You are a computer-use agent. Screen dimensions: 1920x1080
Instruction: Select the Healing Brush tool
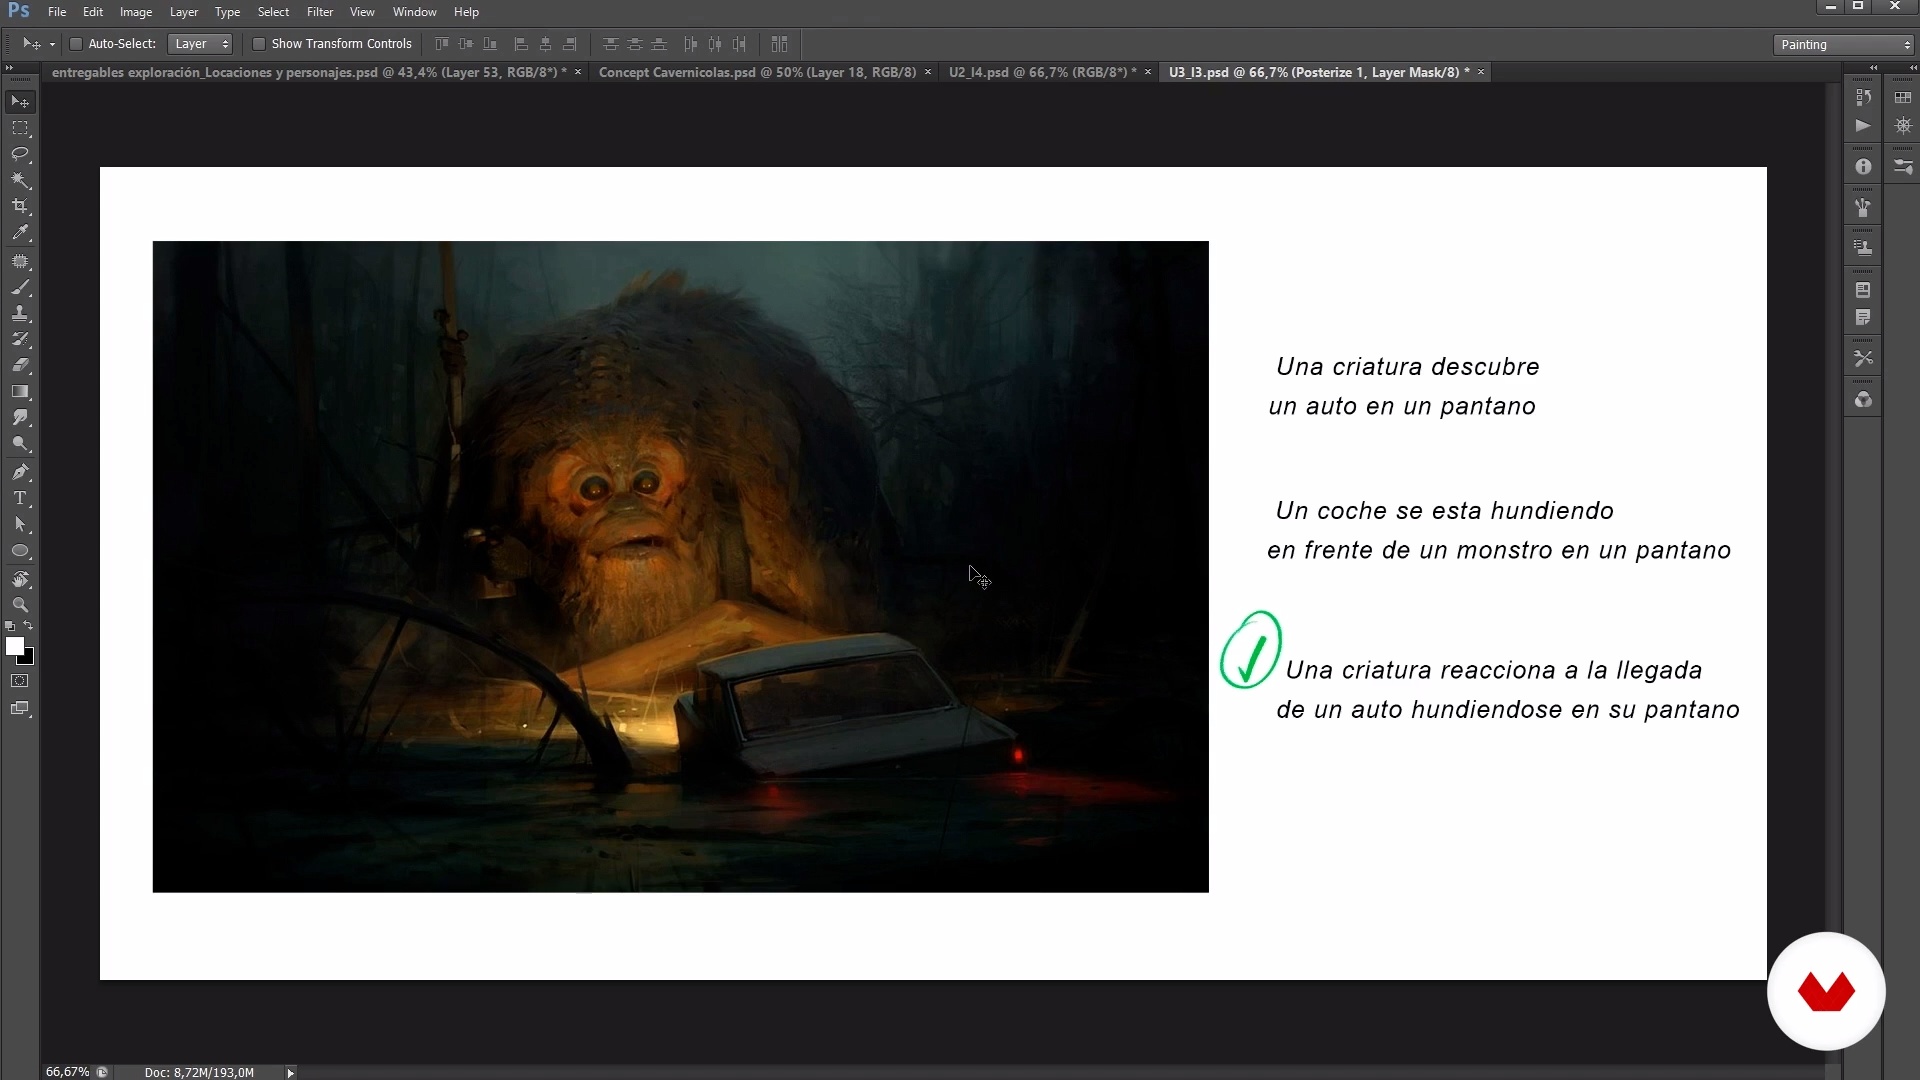[20, 261]
